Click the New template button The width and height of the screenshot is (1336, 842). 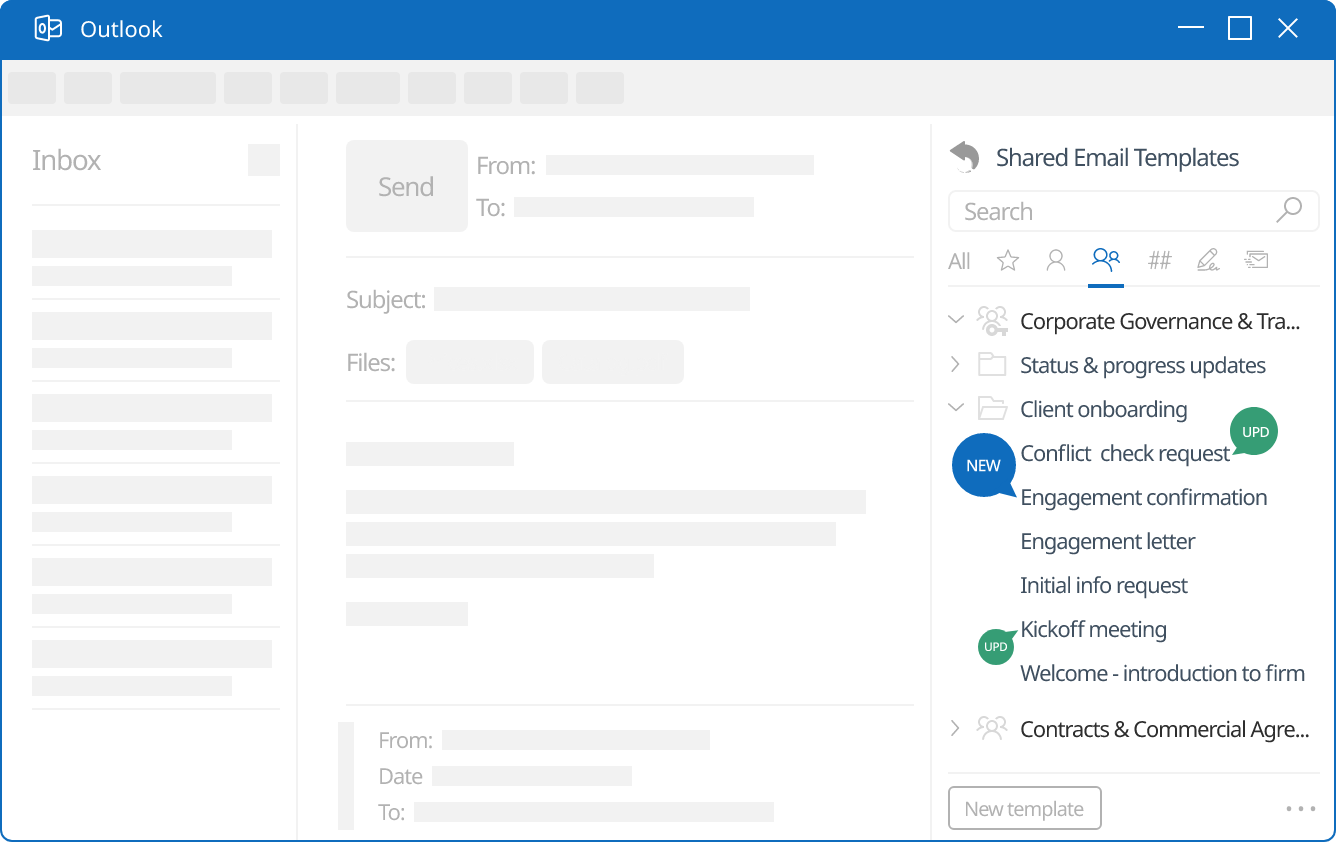click(1024, 808)
